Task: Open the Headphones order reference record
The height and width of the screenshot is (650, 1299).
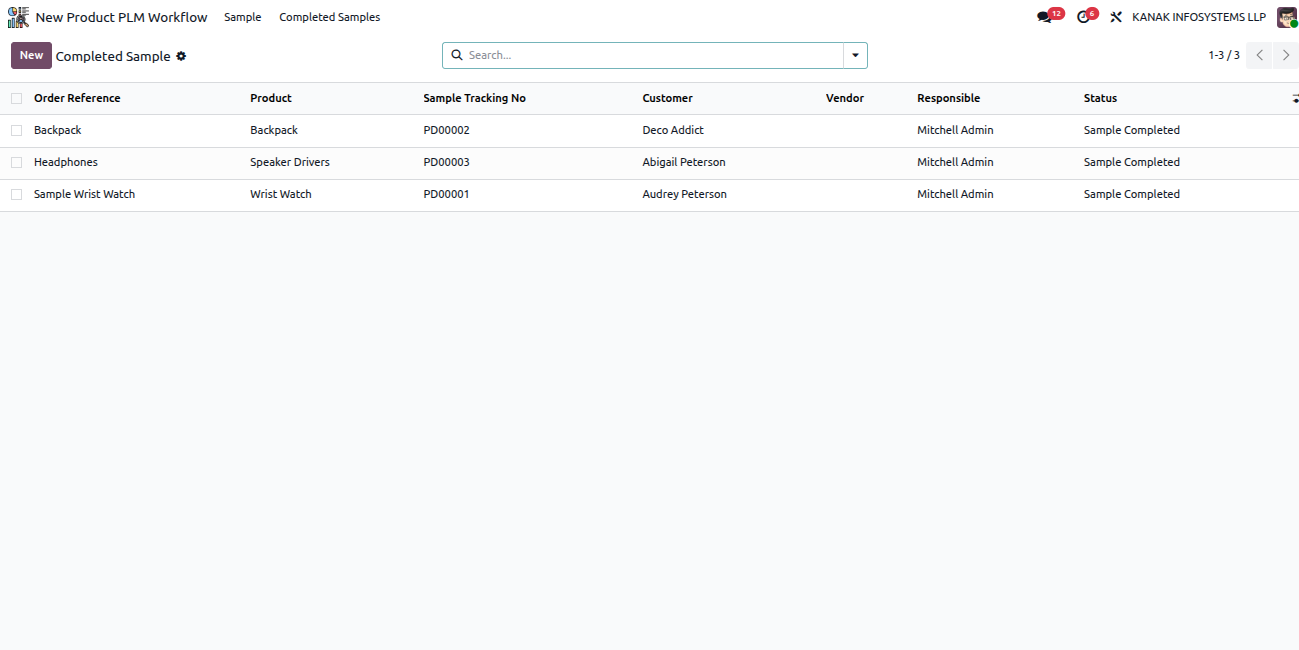Action: click(66, 162)
